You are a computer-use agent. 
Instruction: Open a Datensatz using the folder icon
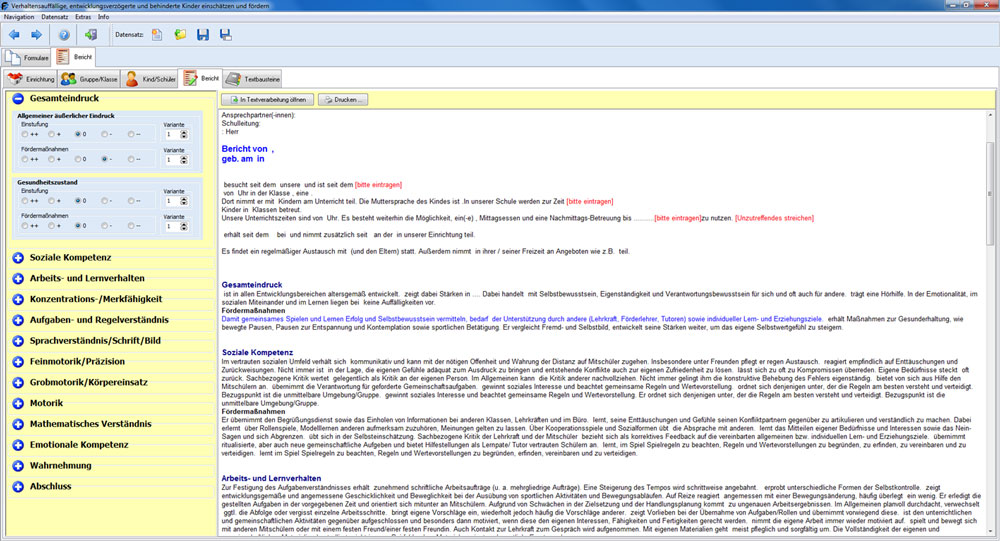pyautogui.click(x=180, y=34)
